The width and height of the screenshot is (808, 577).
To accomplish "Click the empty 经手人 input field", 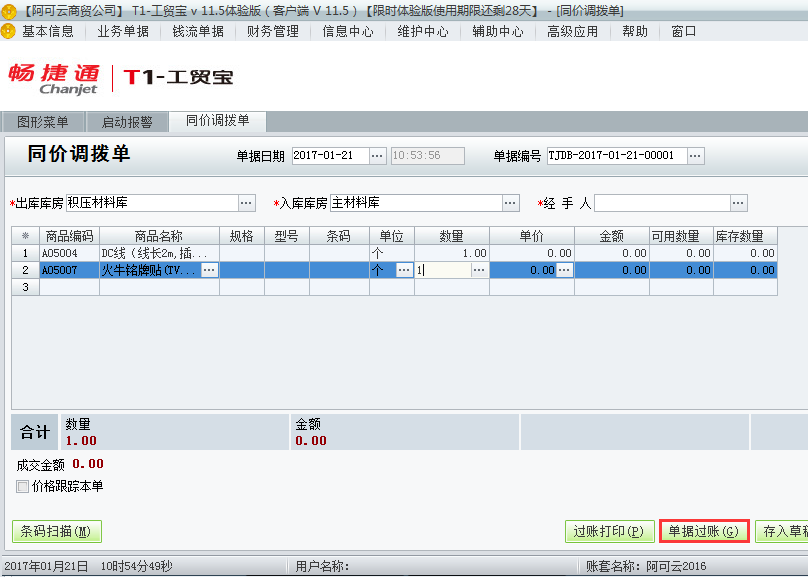I will click(x=662, y=203).
